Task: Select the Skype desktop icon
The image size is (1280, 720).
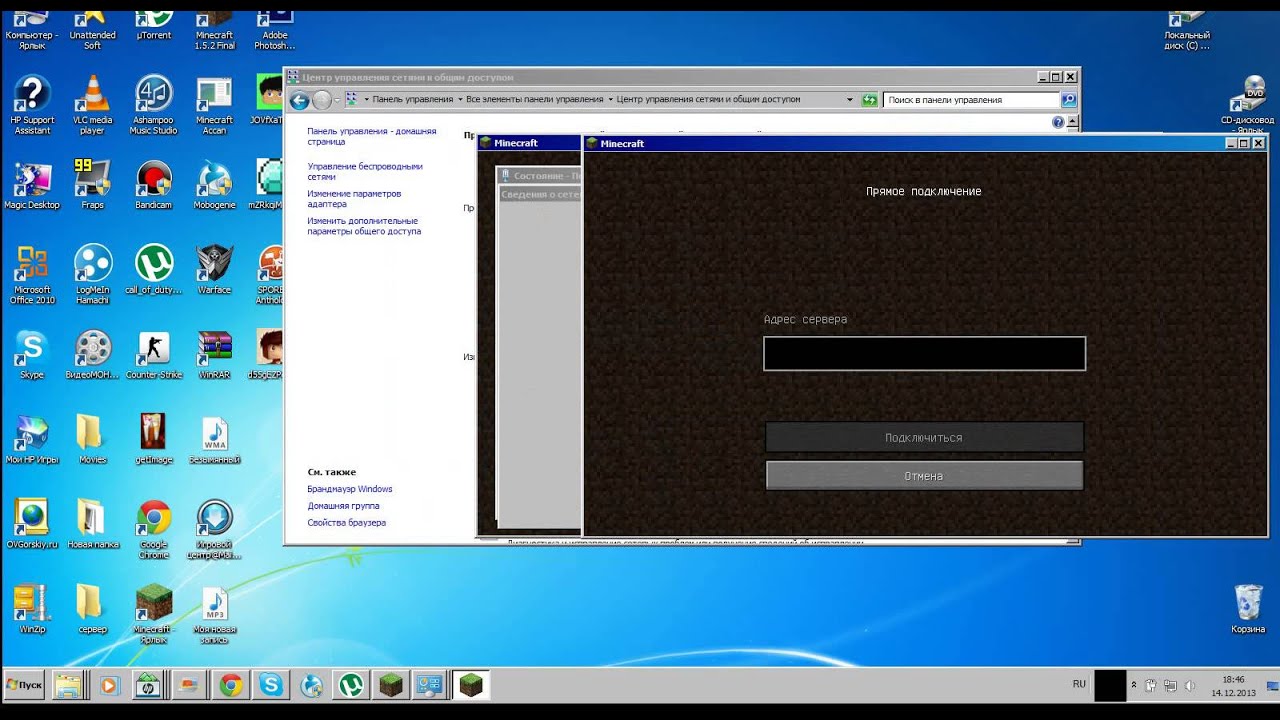Action: coord(32,355)
